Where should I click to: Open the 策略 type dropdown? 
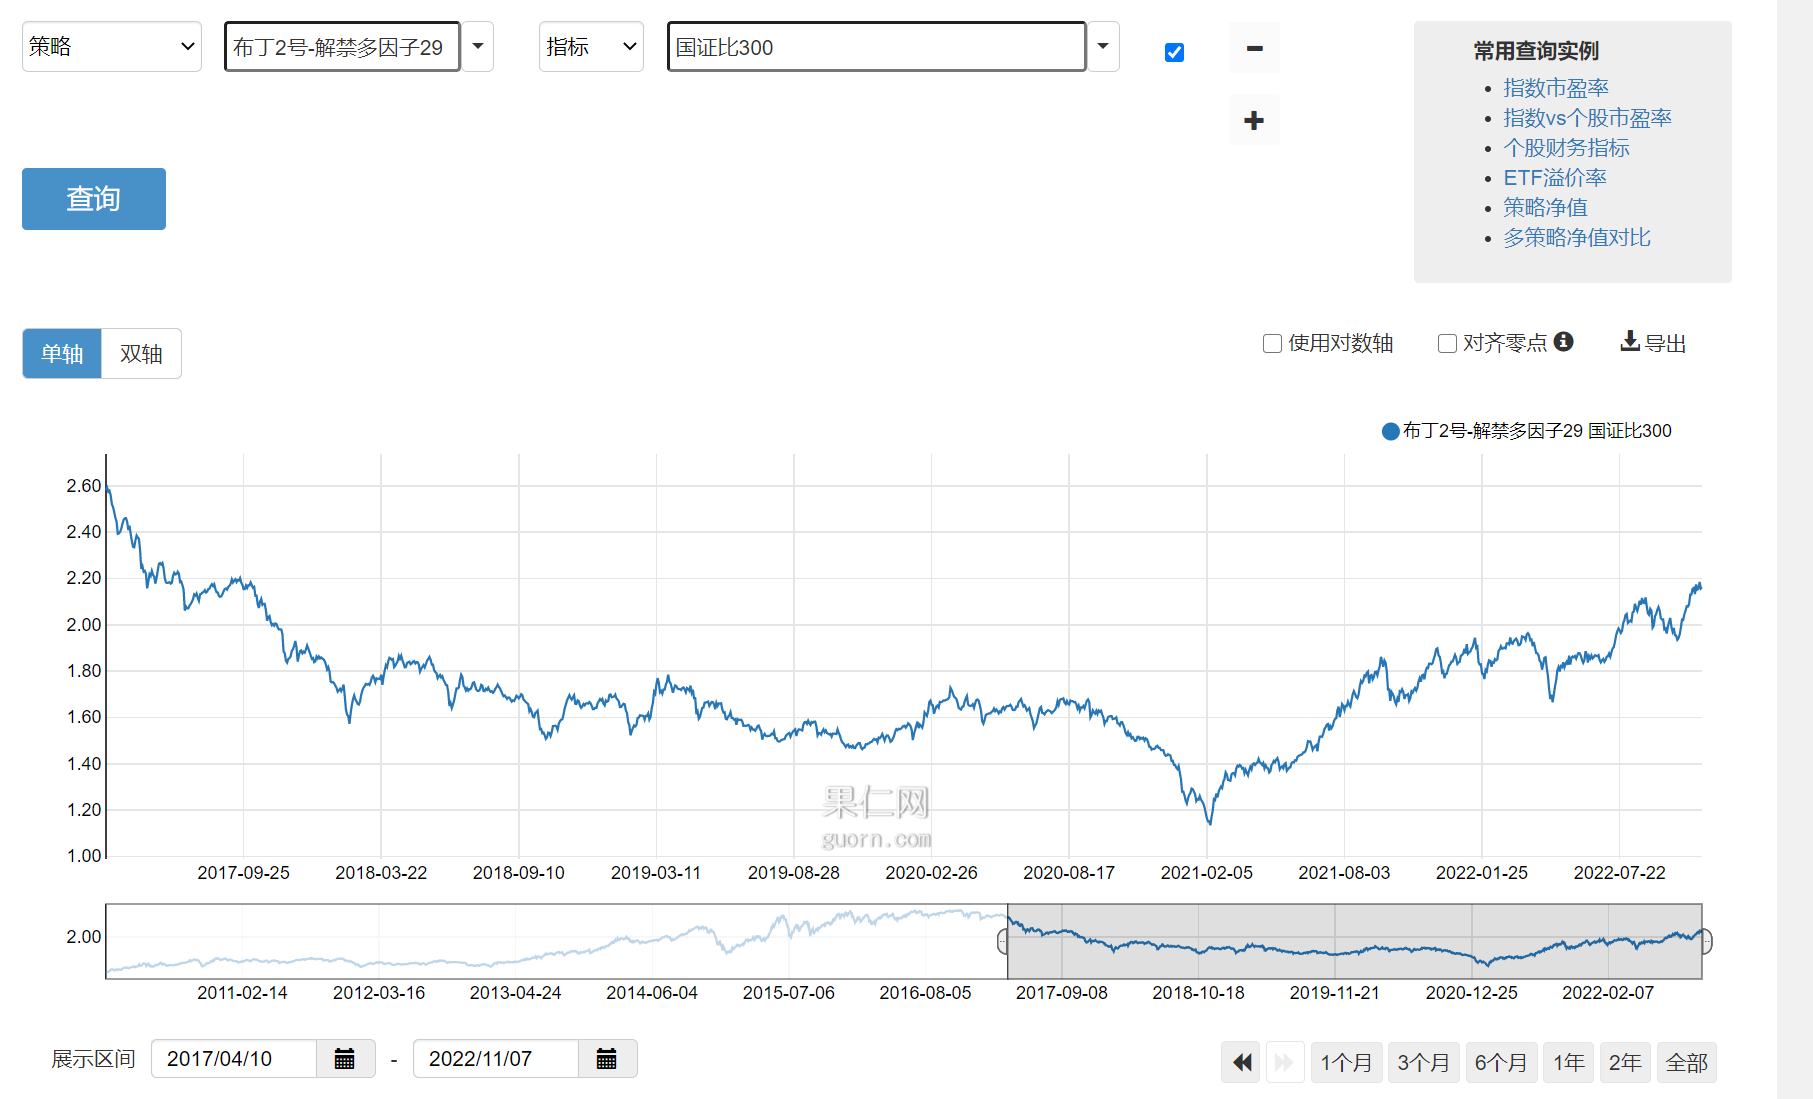click(x=111, y=47)
